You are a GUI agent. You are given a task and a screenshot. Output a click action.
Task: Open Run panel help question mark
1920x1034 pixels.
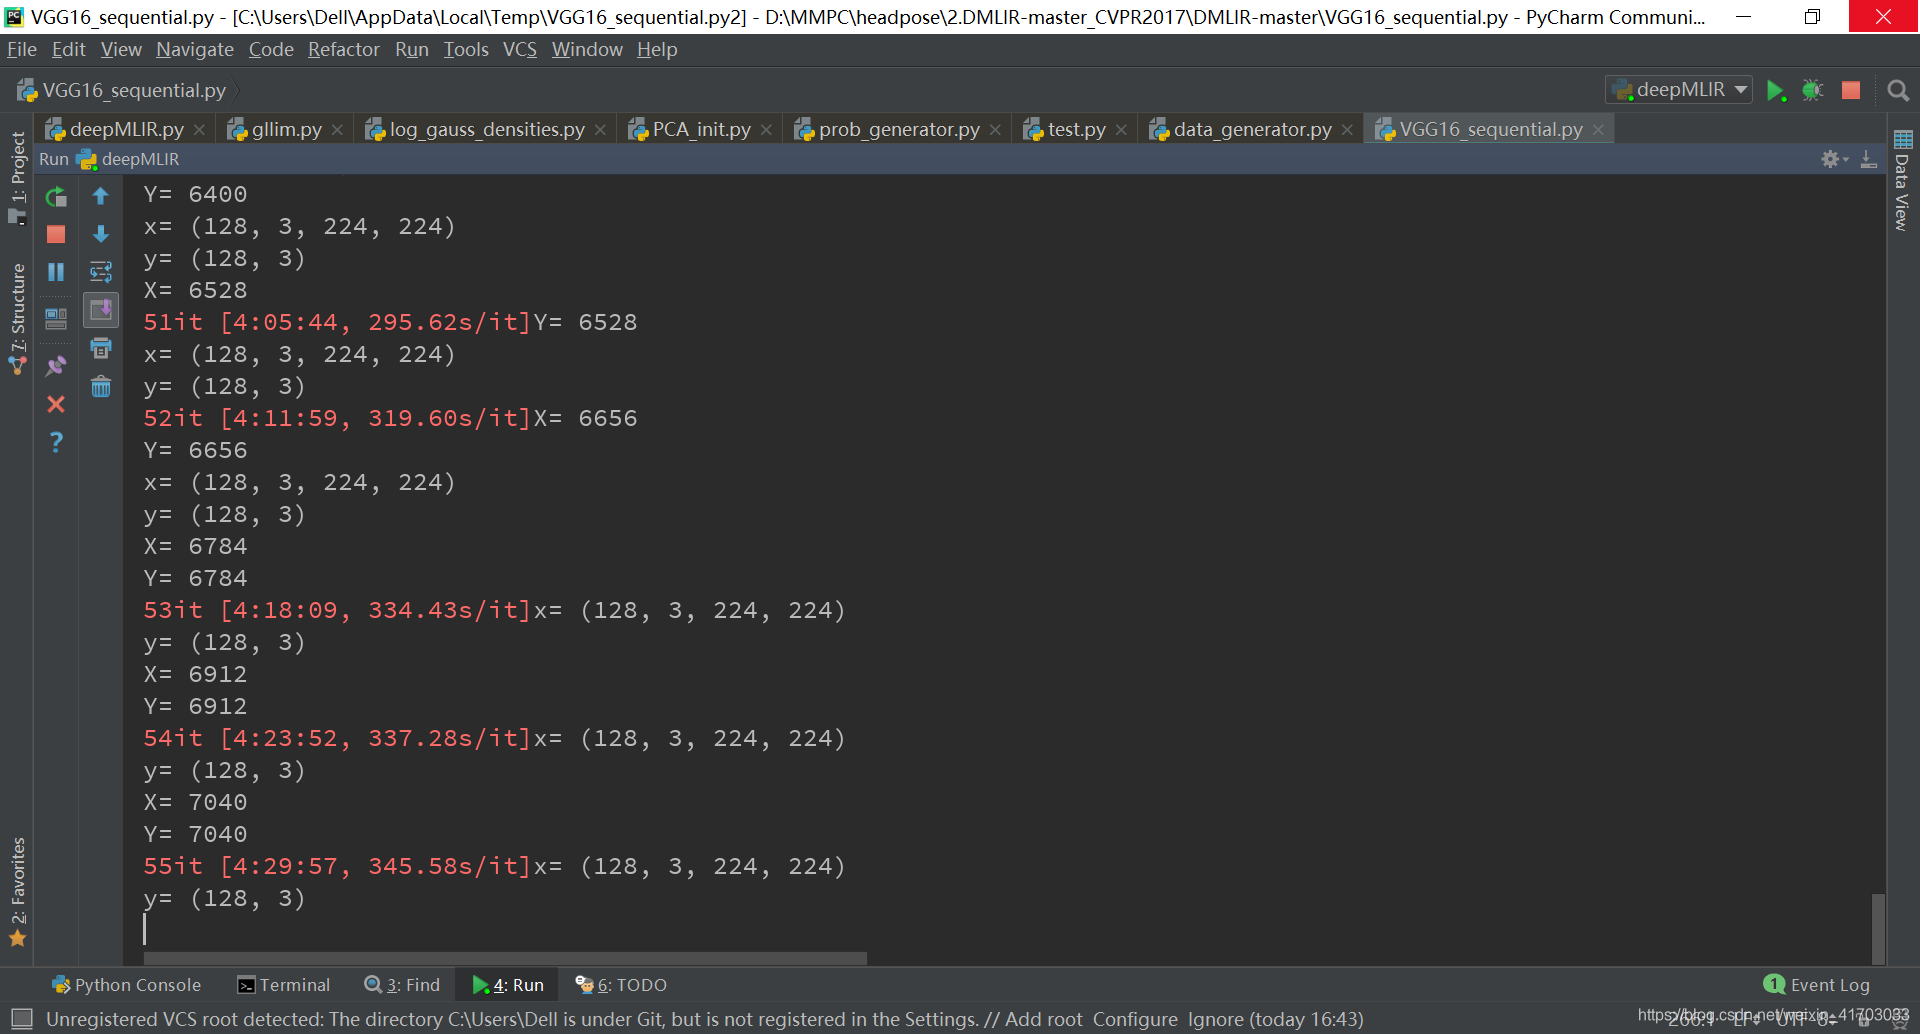(56, 442)
